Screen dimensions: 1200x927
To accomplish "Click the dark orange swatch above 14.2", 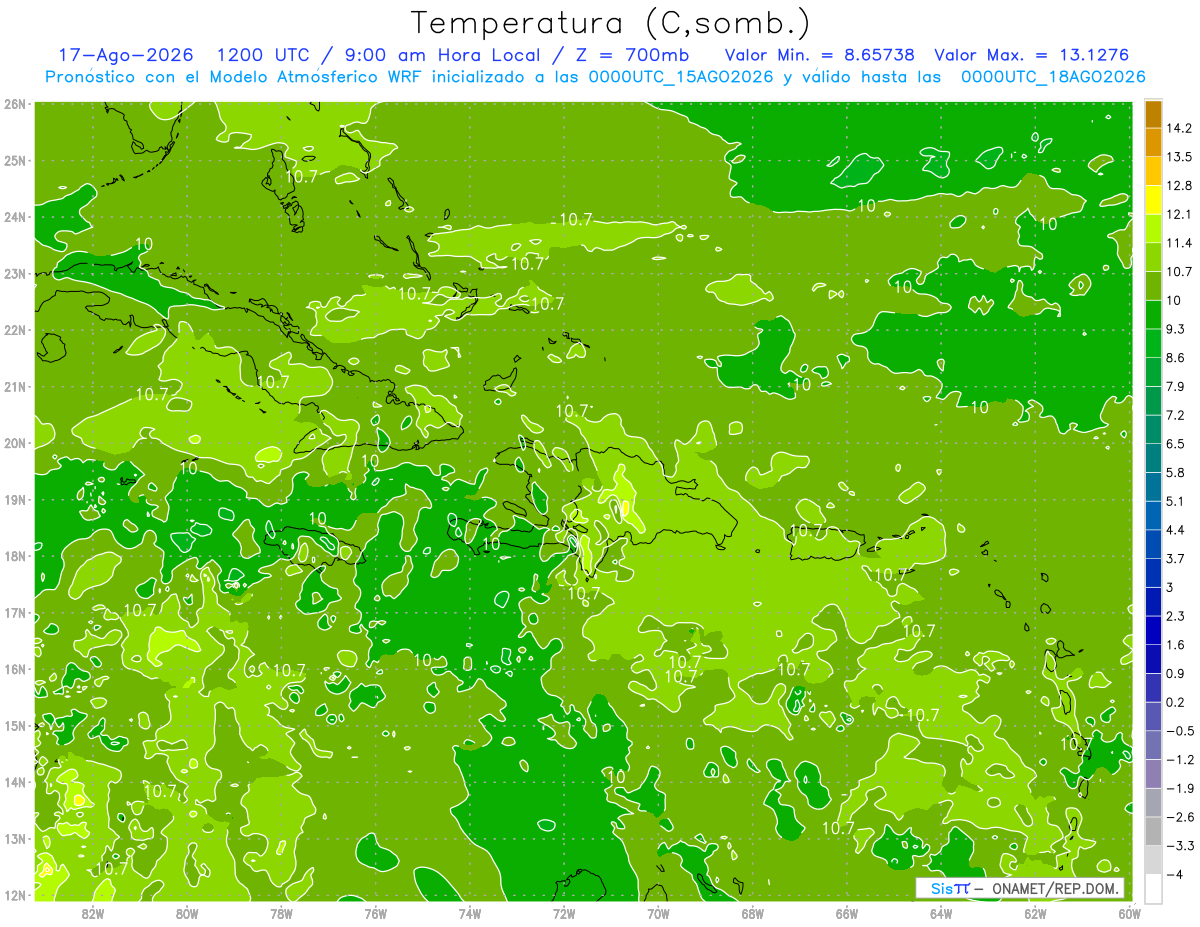I will click(x=1153, y=114).
